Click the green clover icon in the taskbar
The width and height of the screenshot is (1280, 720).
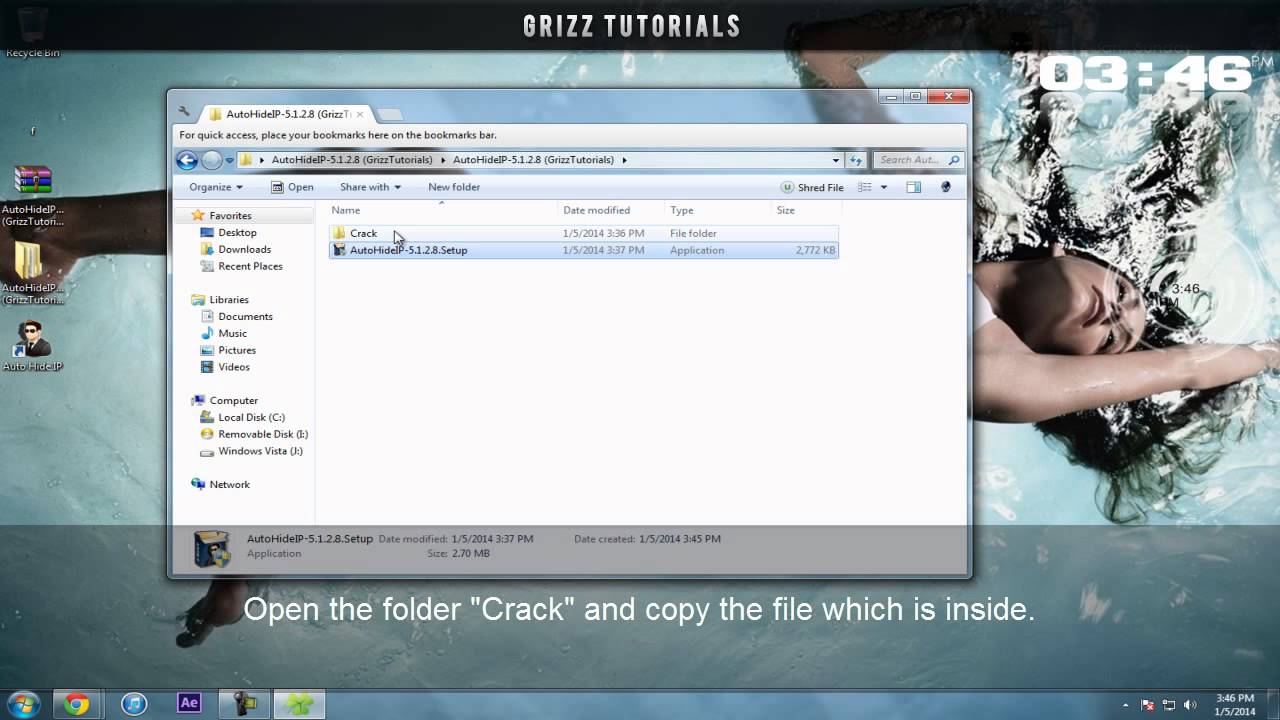tap(299, 704)
